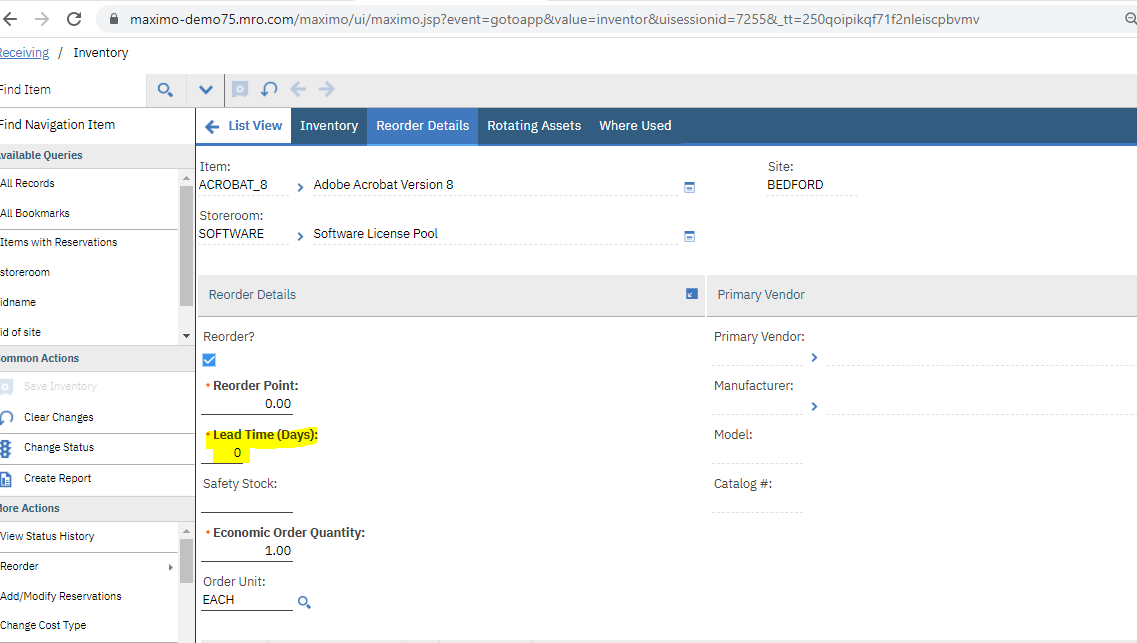Screen dimensions: 1137x643
Task: Open long description icon beside Software License Pool
Action: [689, 236]
